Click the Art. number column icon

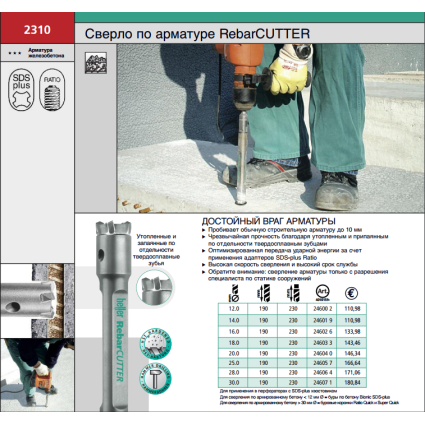tap(322, 293)
